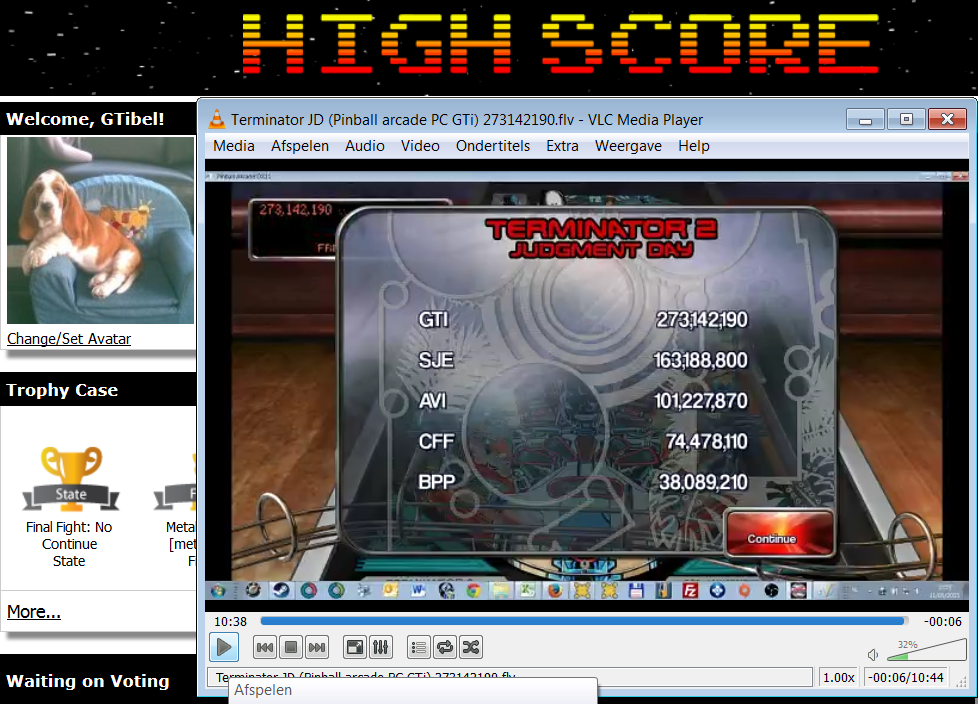Click the elapsed time 10:38 label

click(230, 622)
